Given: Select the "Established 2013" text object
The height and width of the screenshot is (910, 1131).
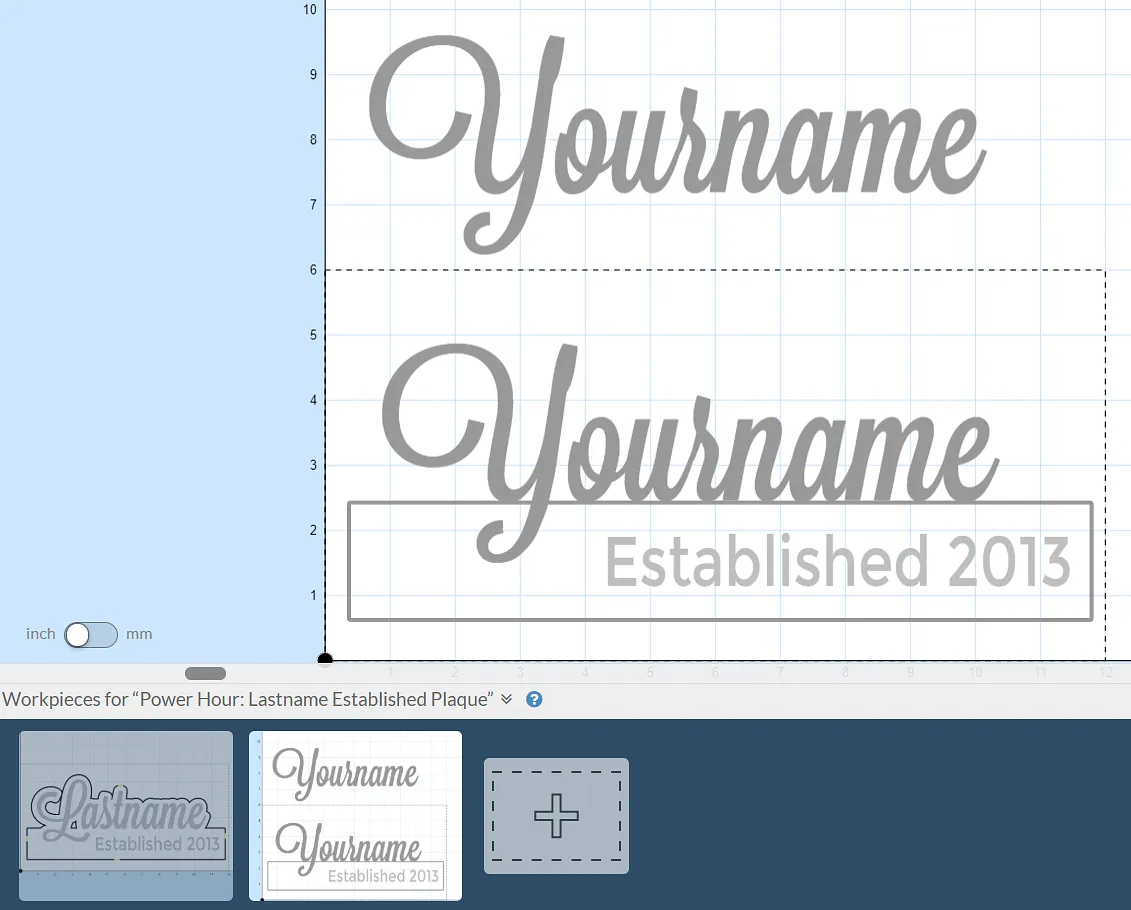Looking at the screenshot, I should [x=837, y=563].
